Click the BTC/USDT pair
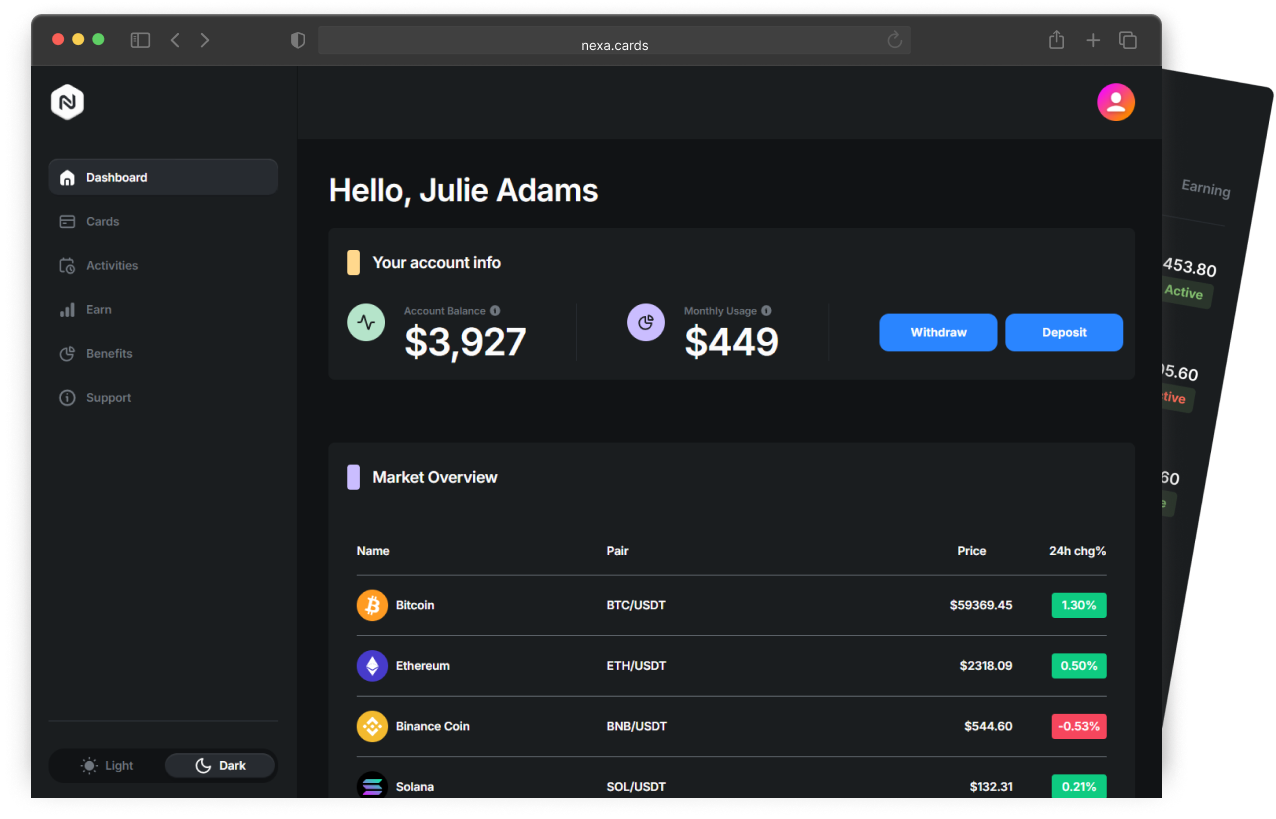 click(x=636, y=605)
